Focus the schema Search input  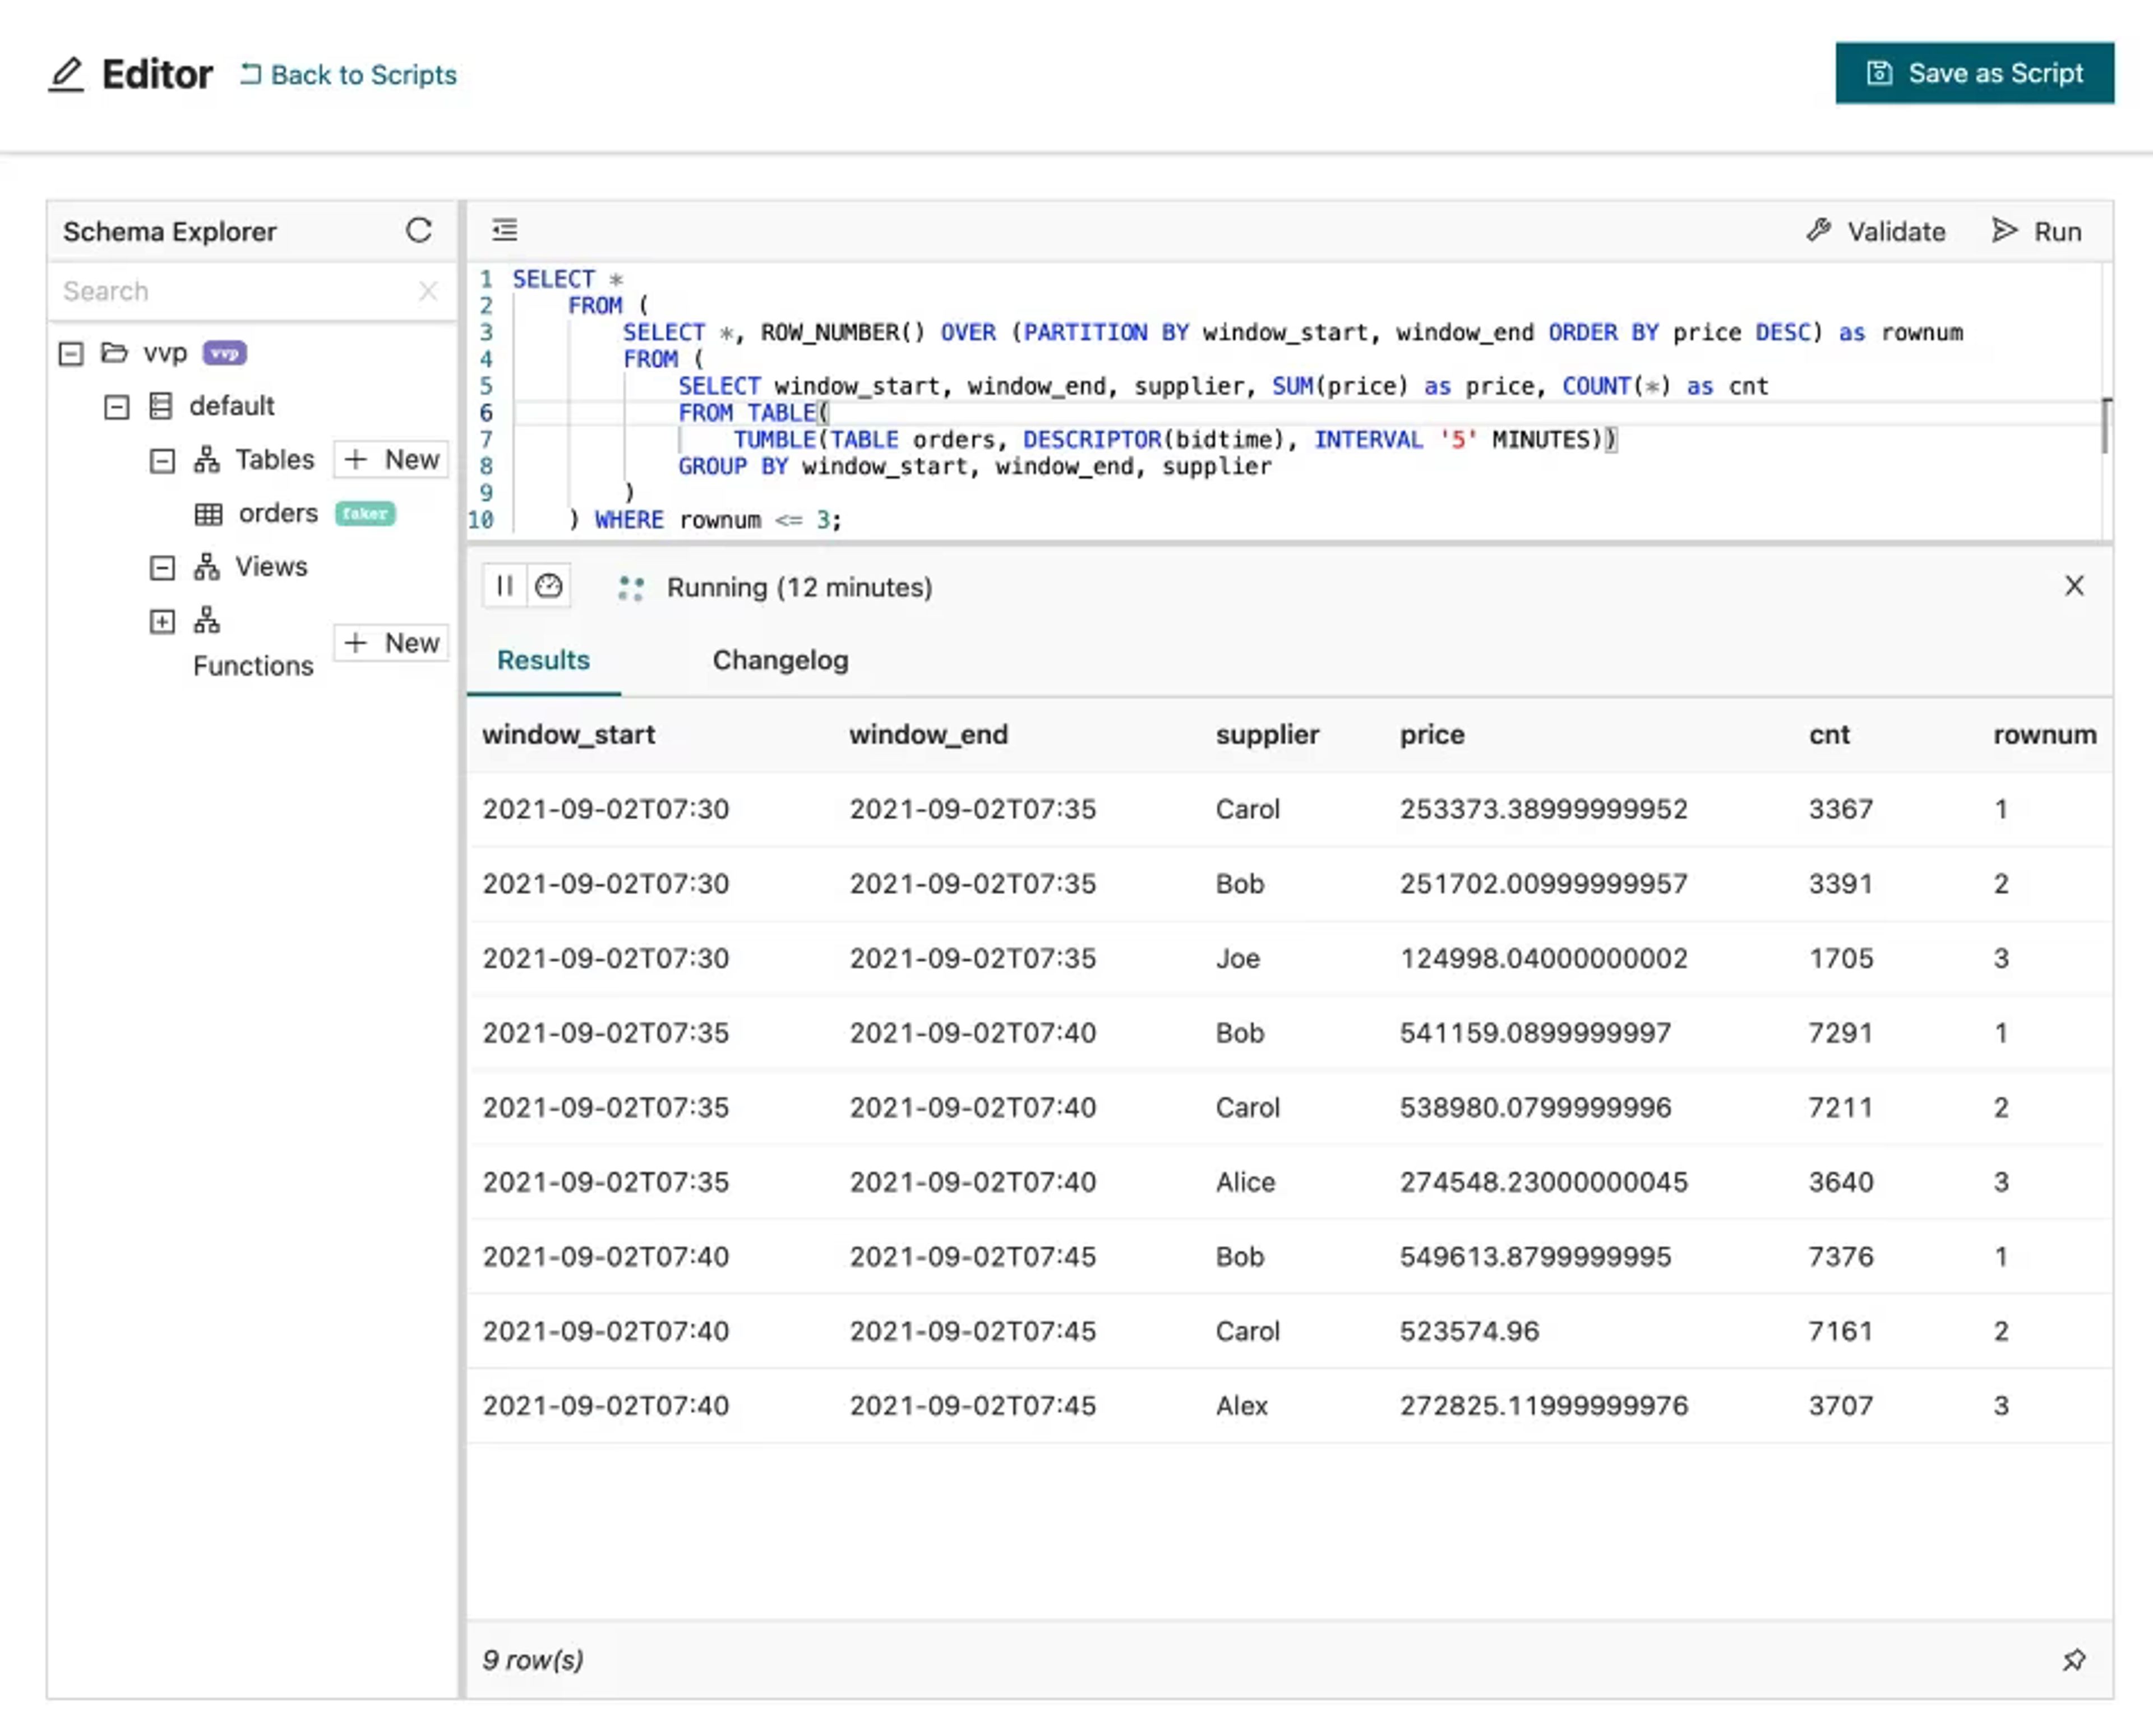235,291
